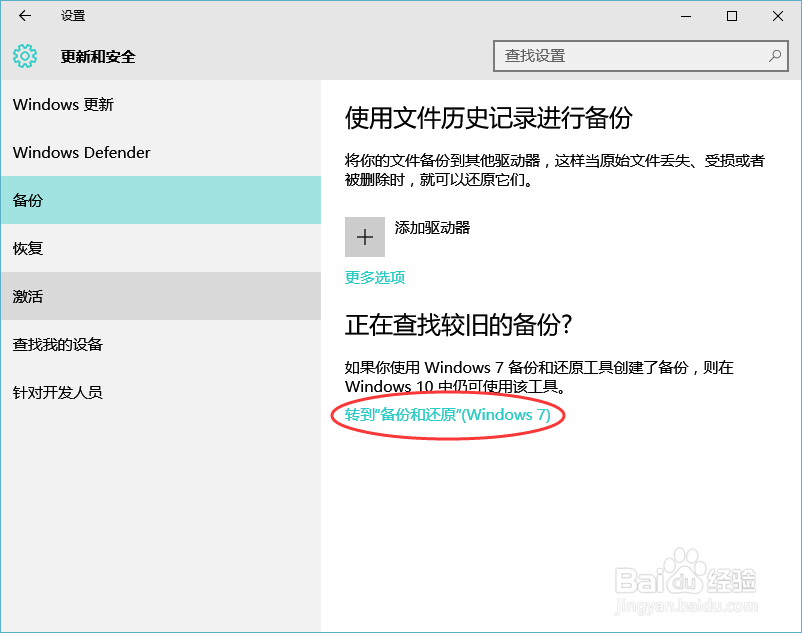The height and width of the screenshot is (633, 802).
Task: Open 转到"备份和还原"(Windows 7) link
Action: (x=448, y=415)
